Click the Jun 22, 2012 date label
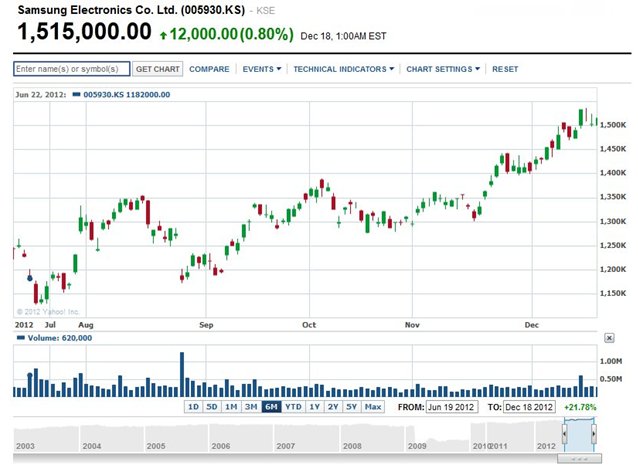Viewport: 638px width, 475px height. [x=41, y=94]
